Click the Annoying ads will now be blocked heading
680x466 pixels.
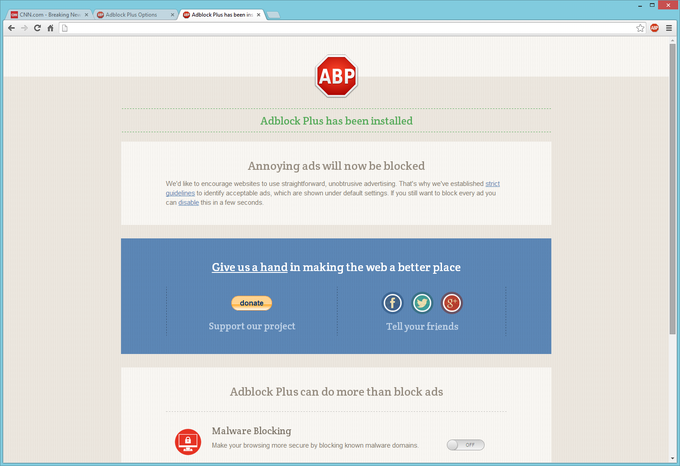(336, 166)
